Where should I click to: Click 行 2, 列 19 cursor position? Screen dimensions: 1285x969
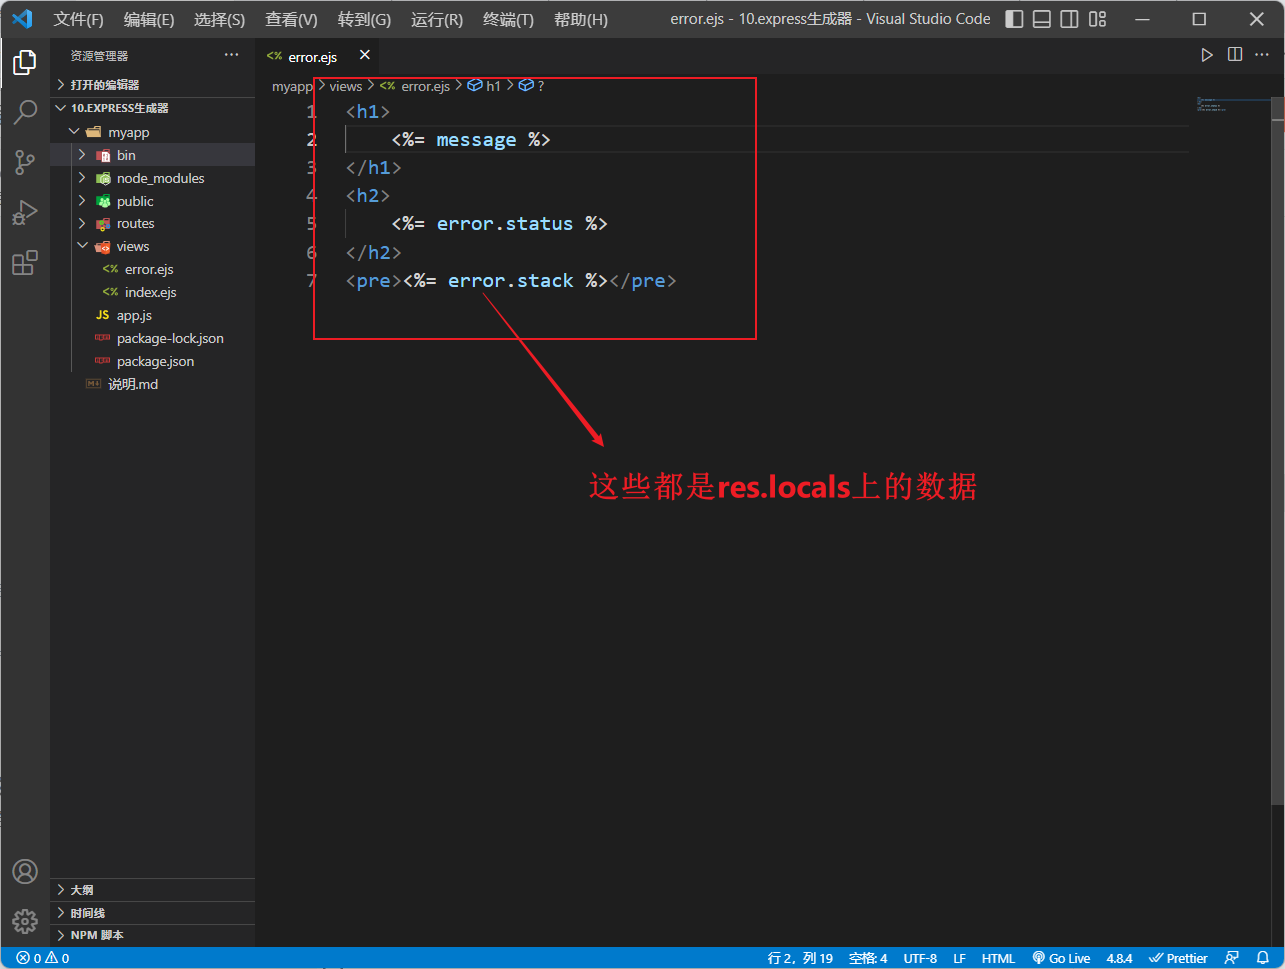(x=800, y=958)
